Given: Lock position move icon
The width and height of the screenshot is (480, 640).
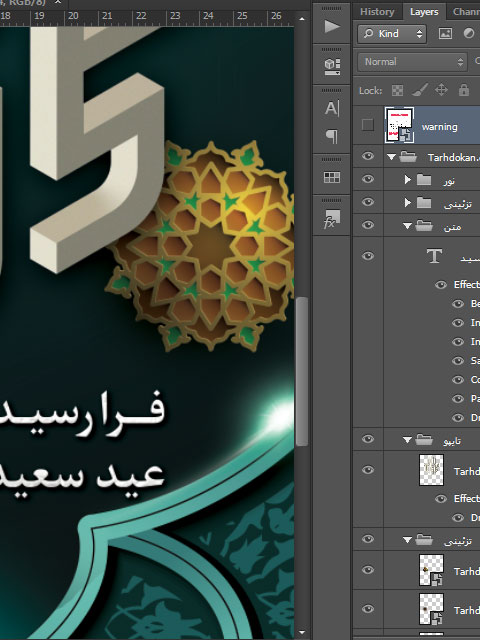Looking at the screenshot, I should [441, 90].
